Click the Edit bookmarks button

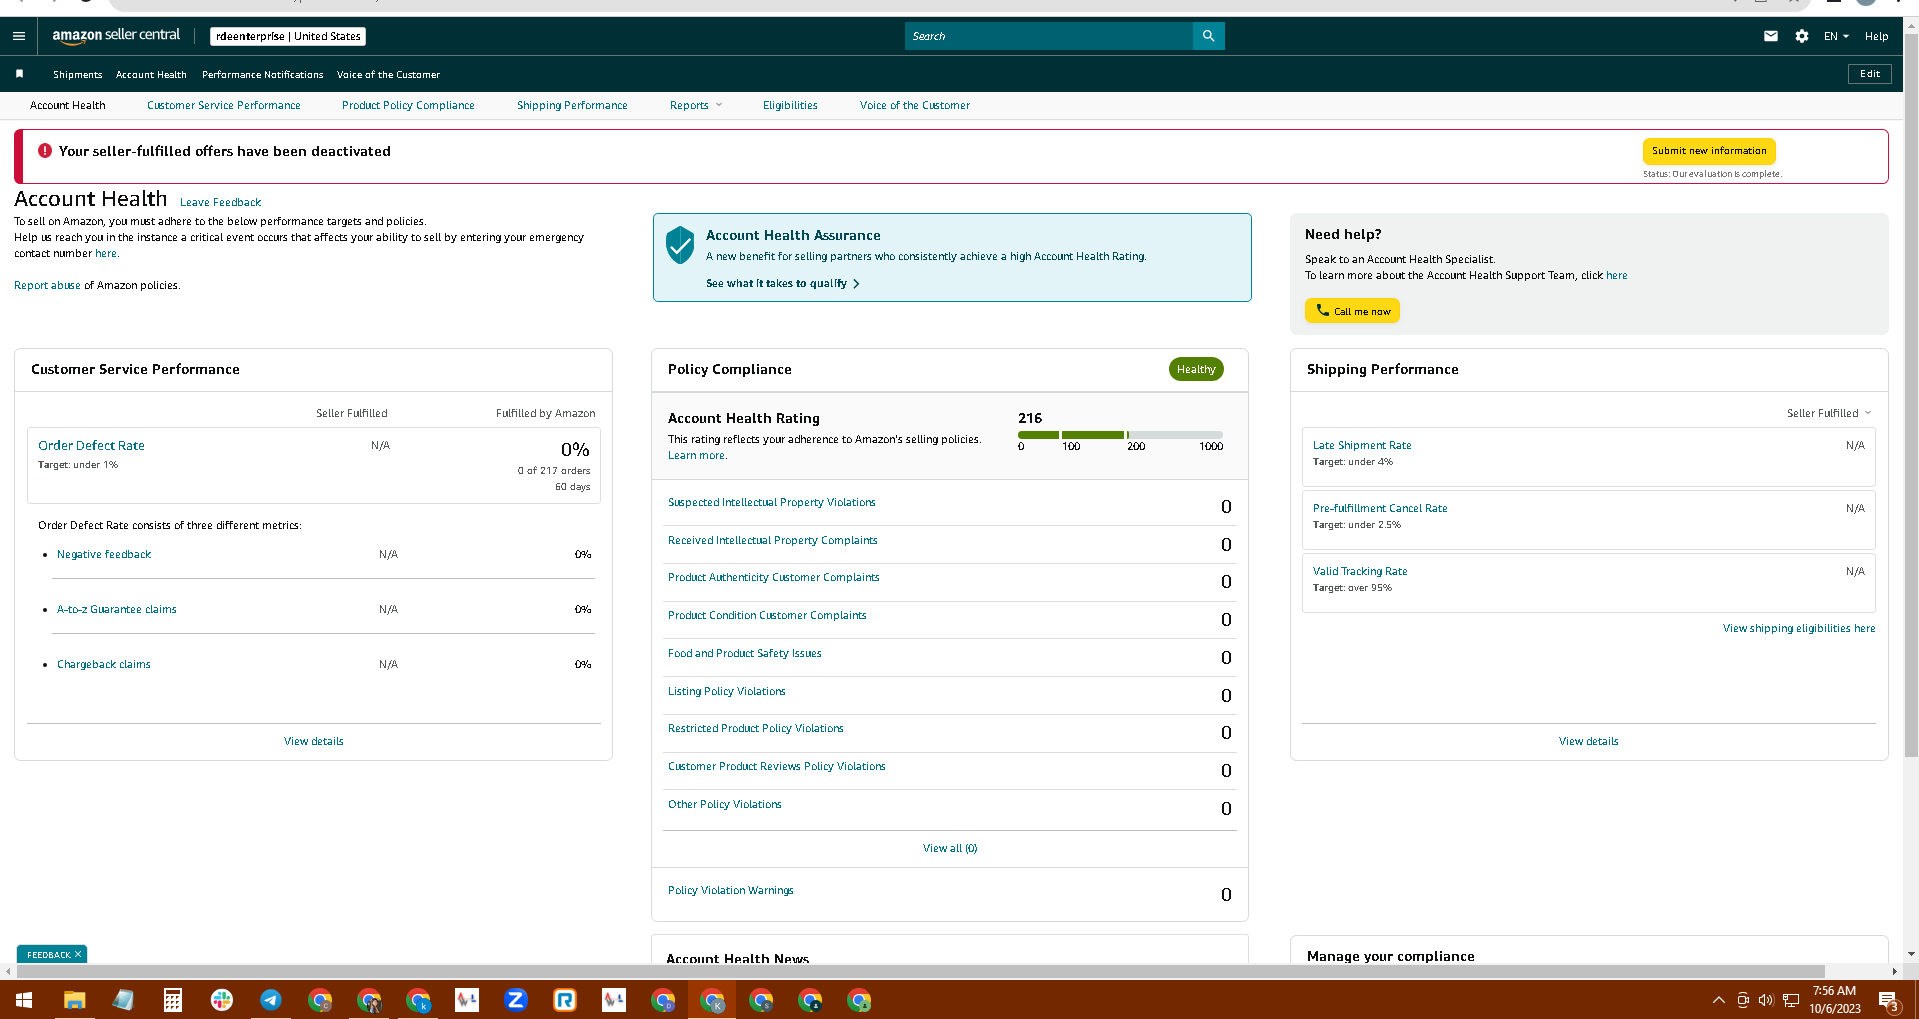[x=1870, y=74]
